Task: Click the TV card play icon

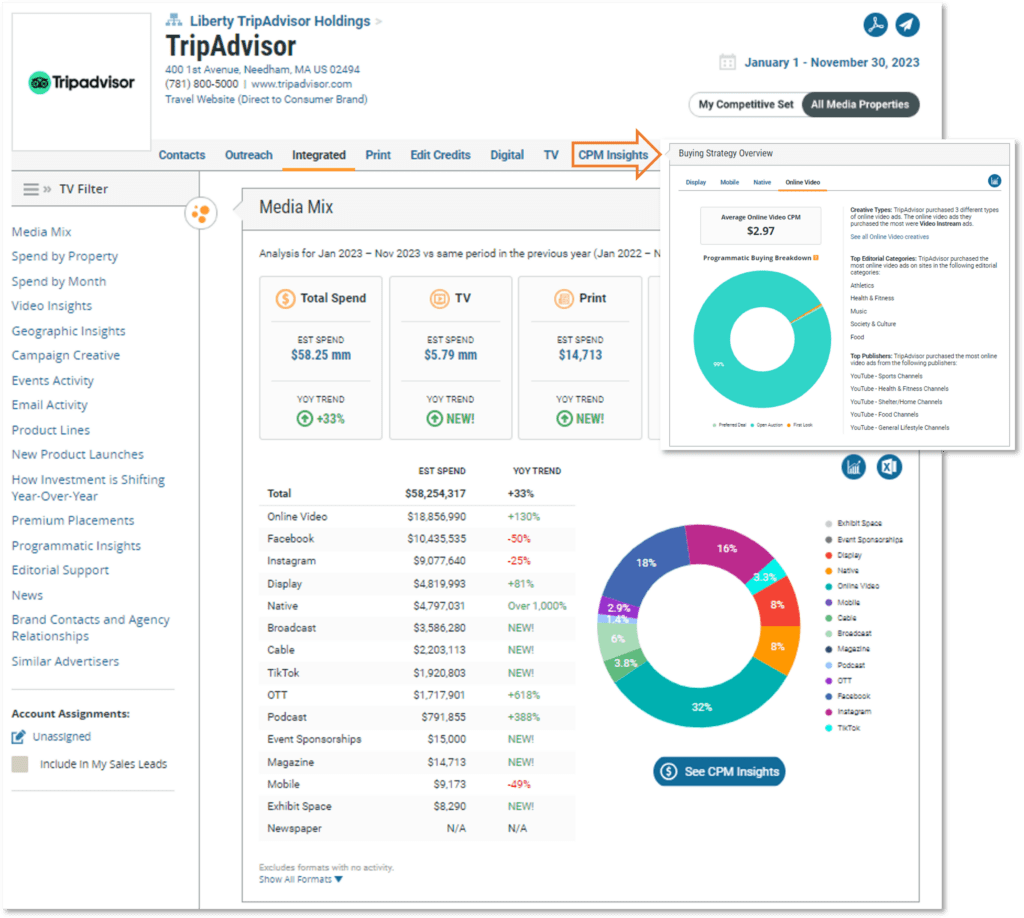Action: coord(440,298)
